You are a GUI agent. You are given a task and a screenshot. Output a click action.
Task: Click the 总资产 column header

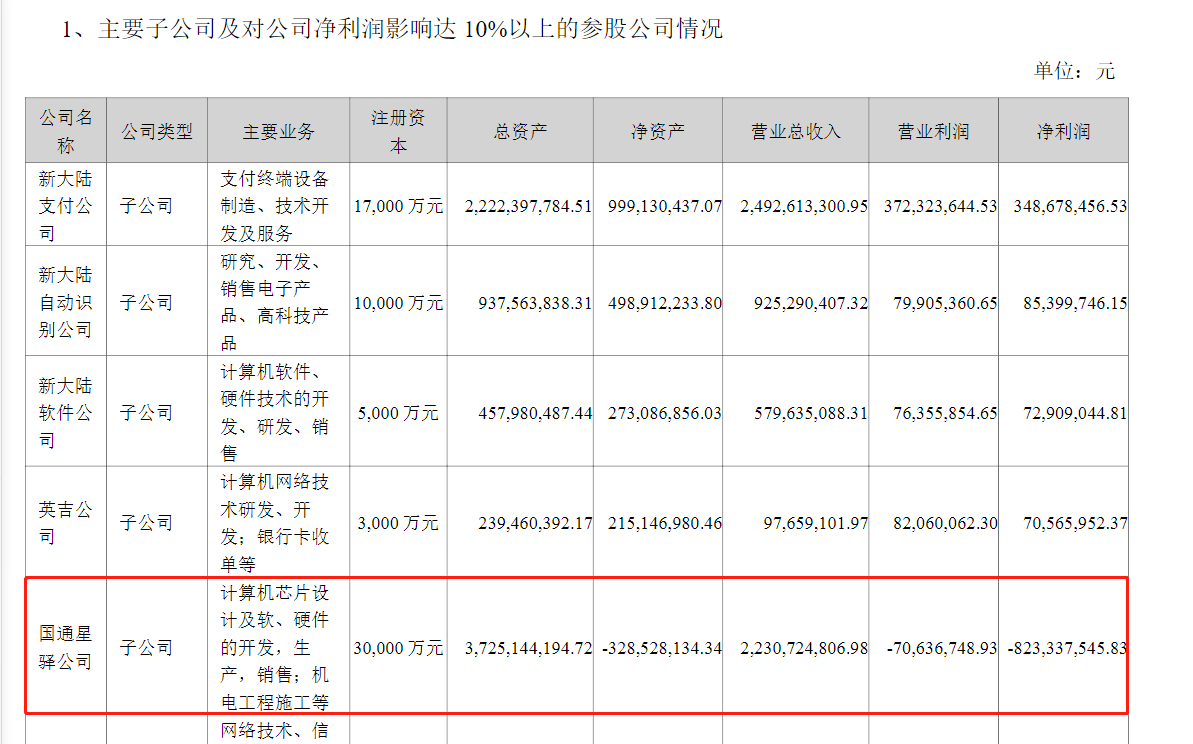click(x=520, y=130)
